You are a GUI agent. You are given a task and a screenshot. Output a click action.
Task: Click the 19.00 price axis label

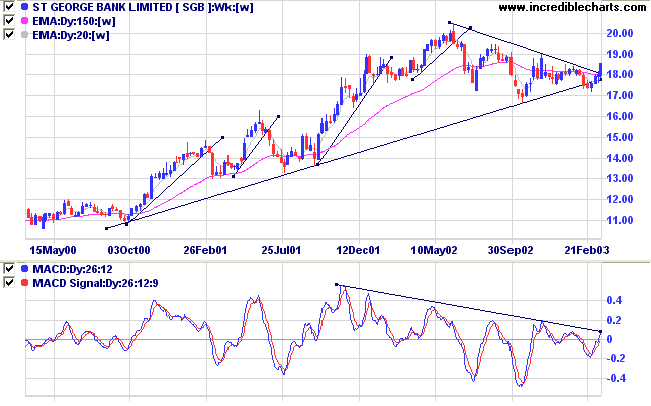point(620,54)
